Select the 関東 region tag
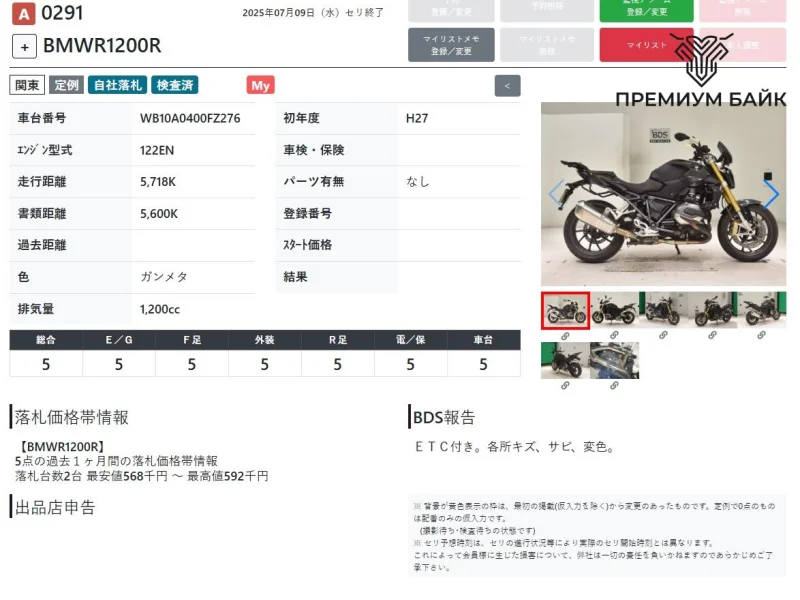 pos(27,86)
